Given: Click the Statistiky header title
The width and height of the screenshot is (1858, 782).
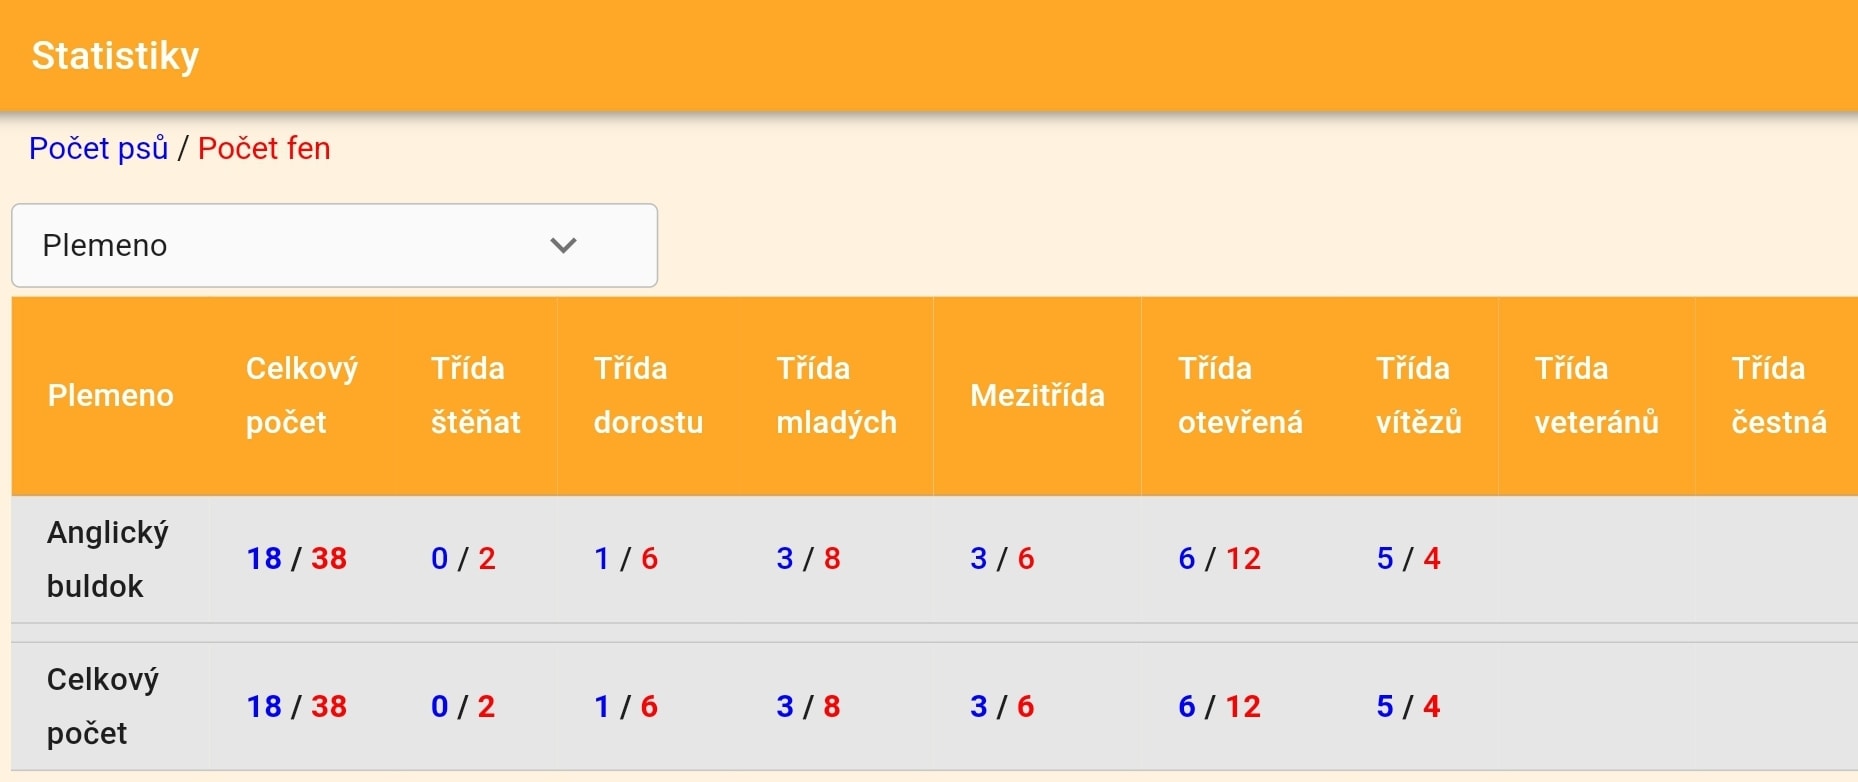Looking at the screenshot, I should point(115,55).
